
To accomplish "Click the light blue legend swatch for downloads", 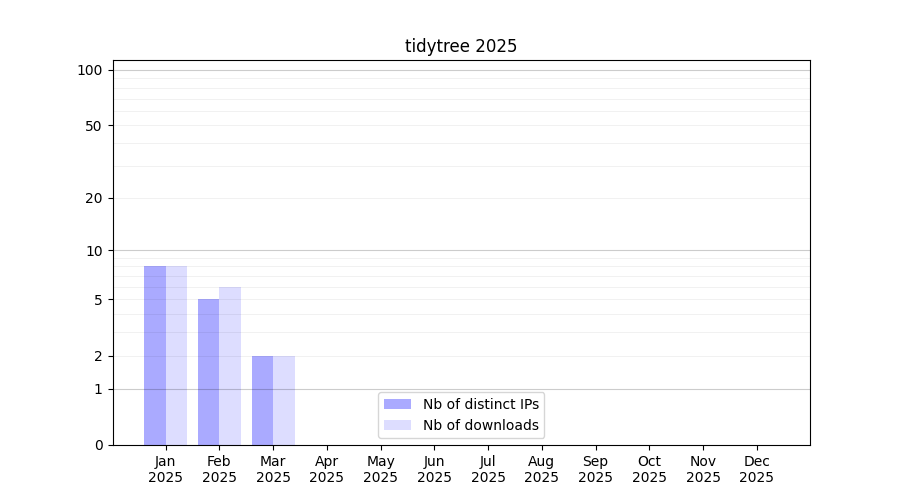I will point(397,425).
